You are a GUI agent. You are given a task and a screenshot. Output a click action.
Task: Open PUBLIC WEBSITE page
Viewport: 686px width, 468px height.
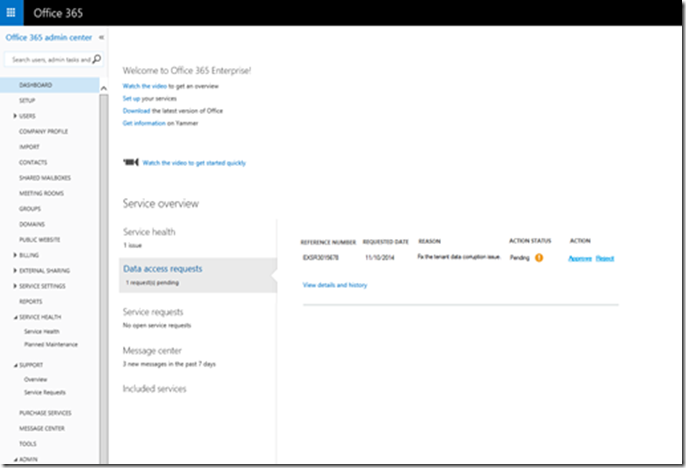[39, 240]
